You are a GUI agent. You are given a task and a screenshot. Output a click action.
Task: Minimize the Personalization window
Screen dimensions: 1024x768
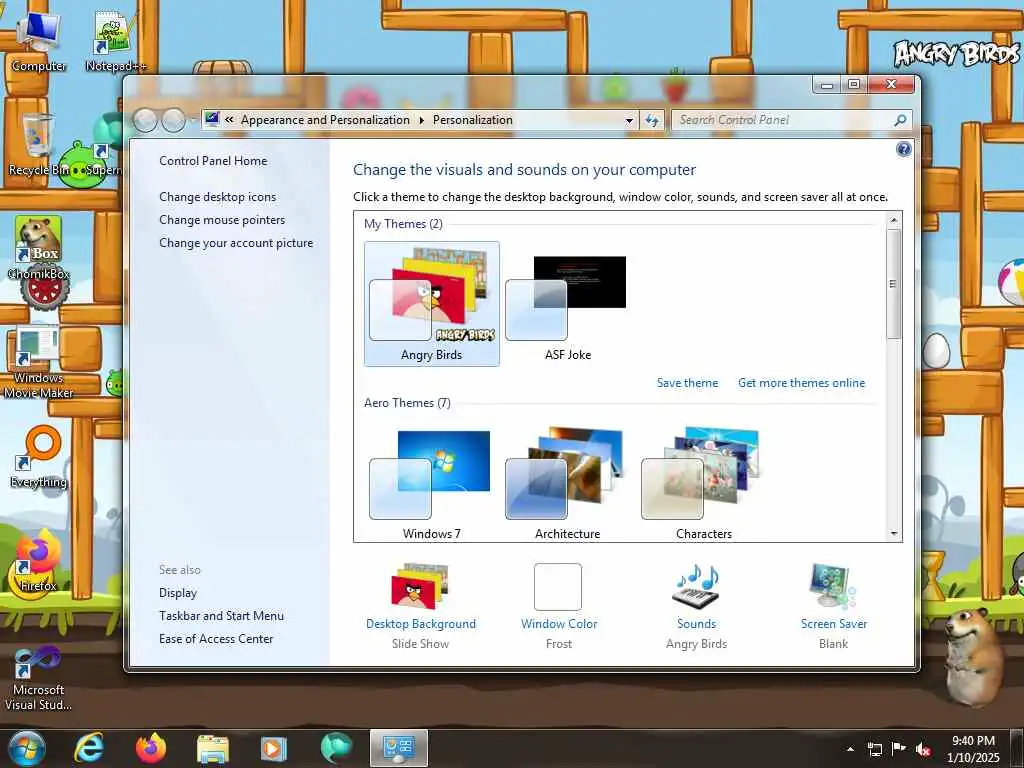click(x=827, y=84)
